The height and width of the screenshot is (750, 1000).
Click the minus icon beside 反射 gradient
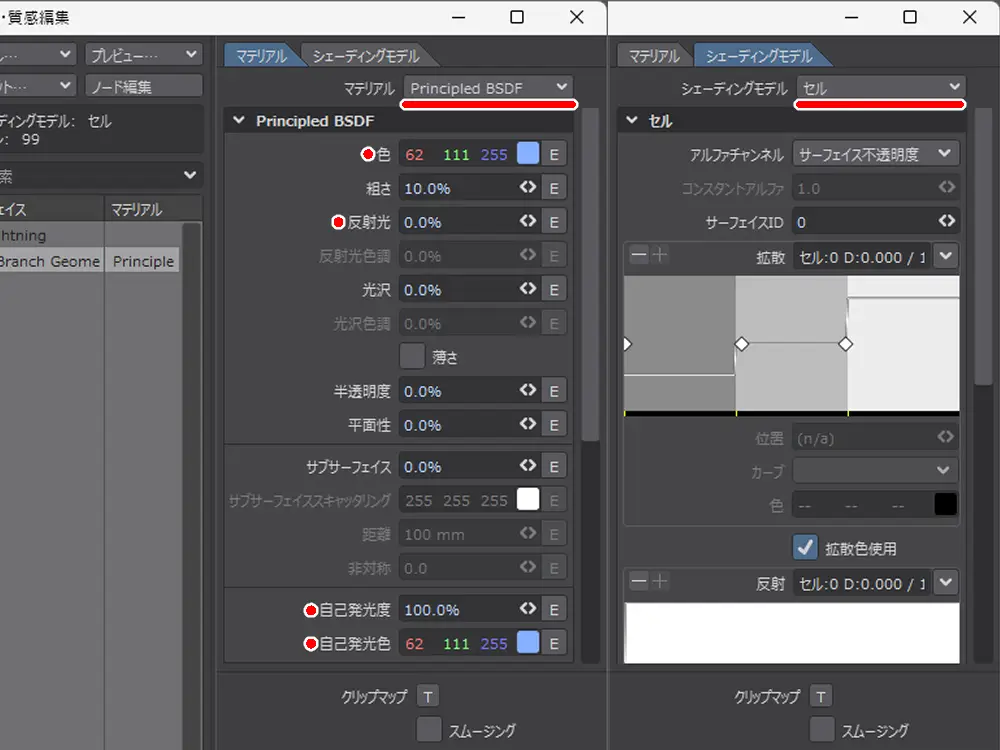point(638,582)
